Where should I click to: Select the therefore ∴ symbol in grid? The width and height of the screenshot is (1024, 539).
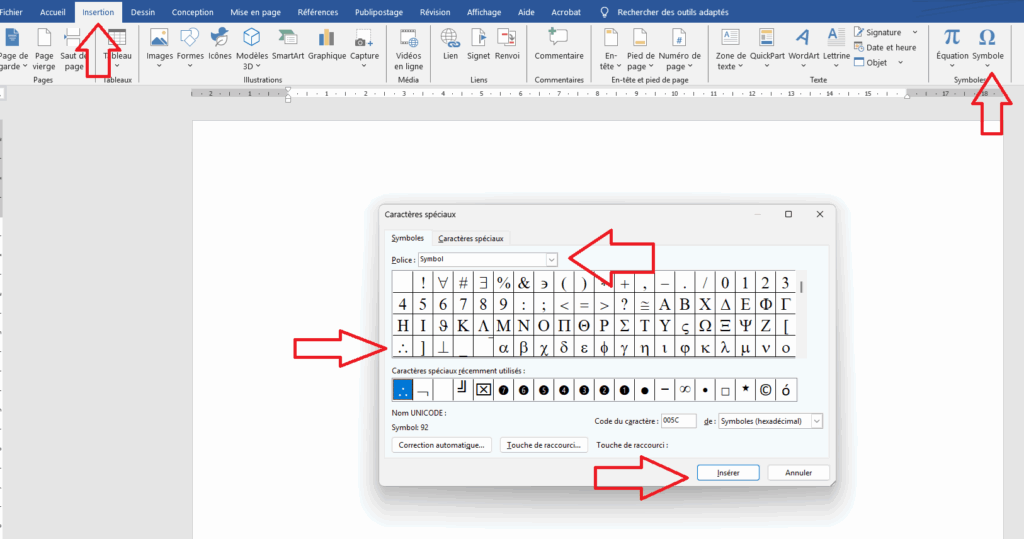point(402,348)
